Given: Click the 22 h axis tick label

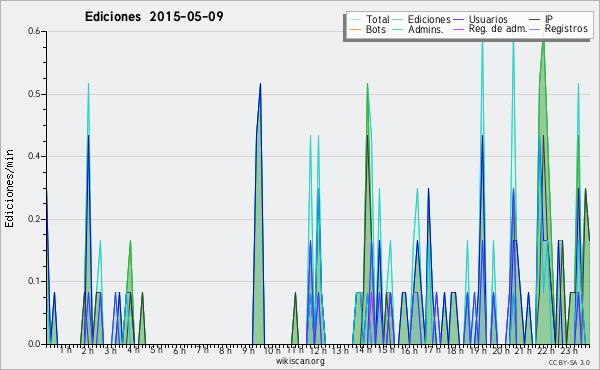Looking at the screenshot, I should point(546,350).
